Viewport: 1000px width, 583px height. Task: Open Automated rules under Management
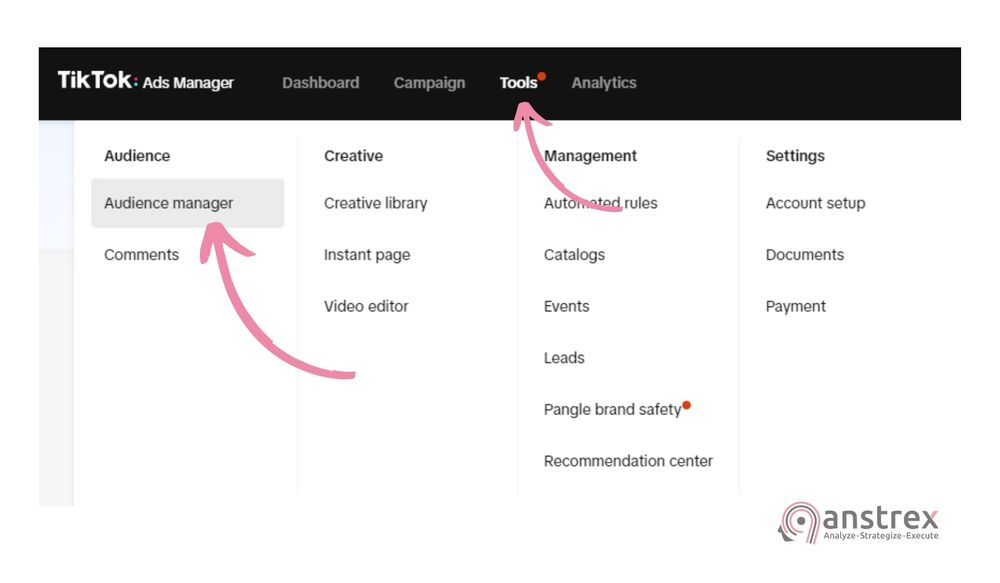click(x=600, y=202)
